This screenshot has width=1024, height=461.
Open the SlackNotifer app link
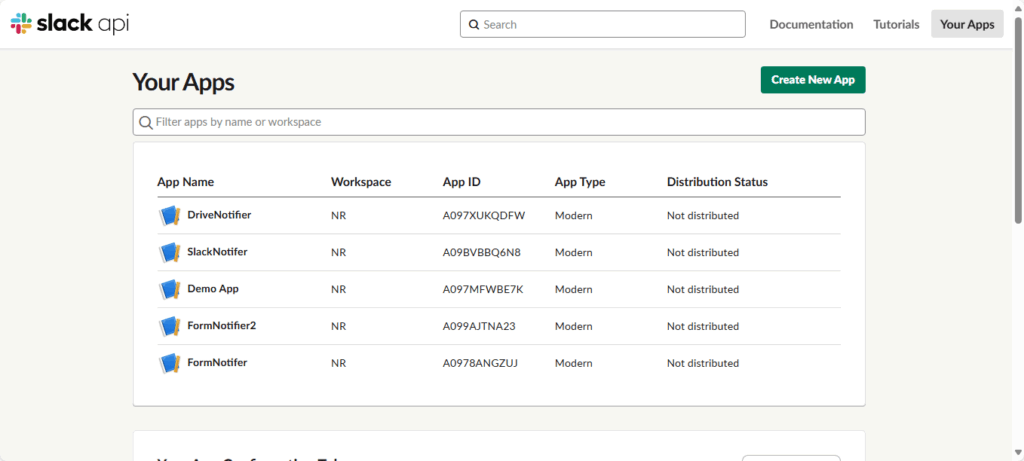(217, 251)
